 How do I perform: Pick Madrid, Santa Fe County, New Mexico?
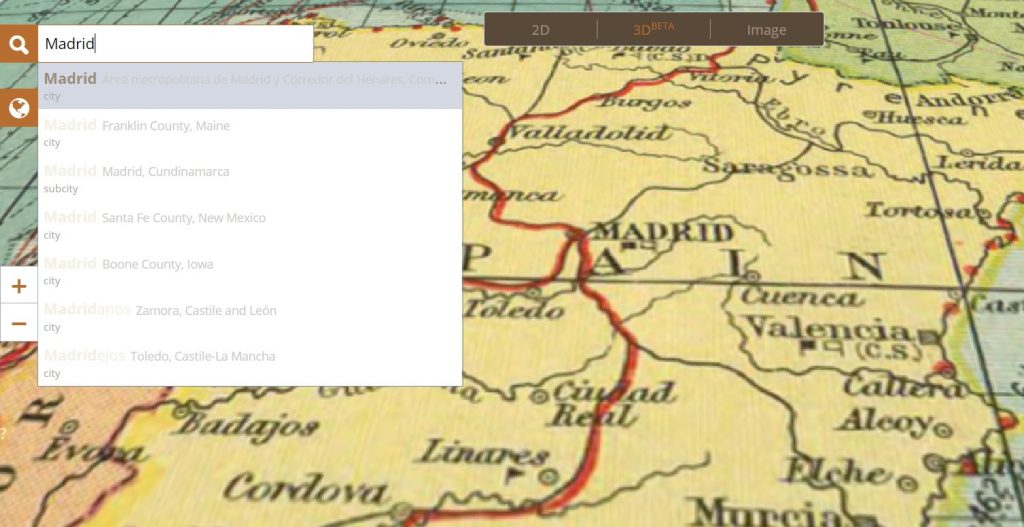tap(250, 225)
